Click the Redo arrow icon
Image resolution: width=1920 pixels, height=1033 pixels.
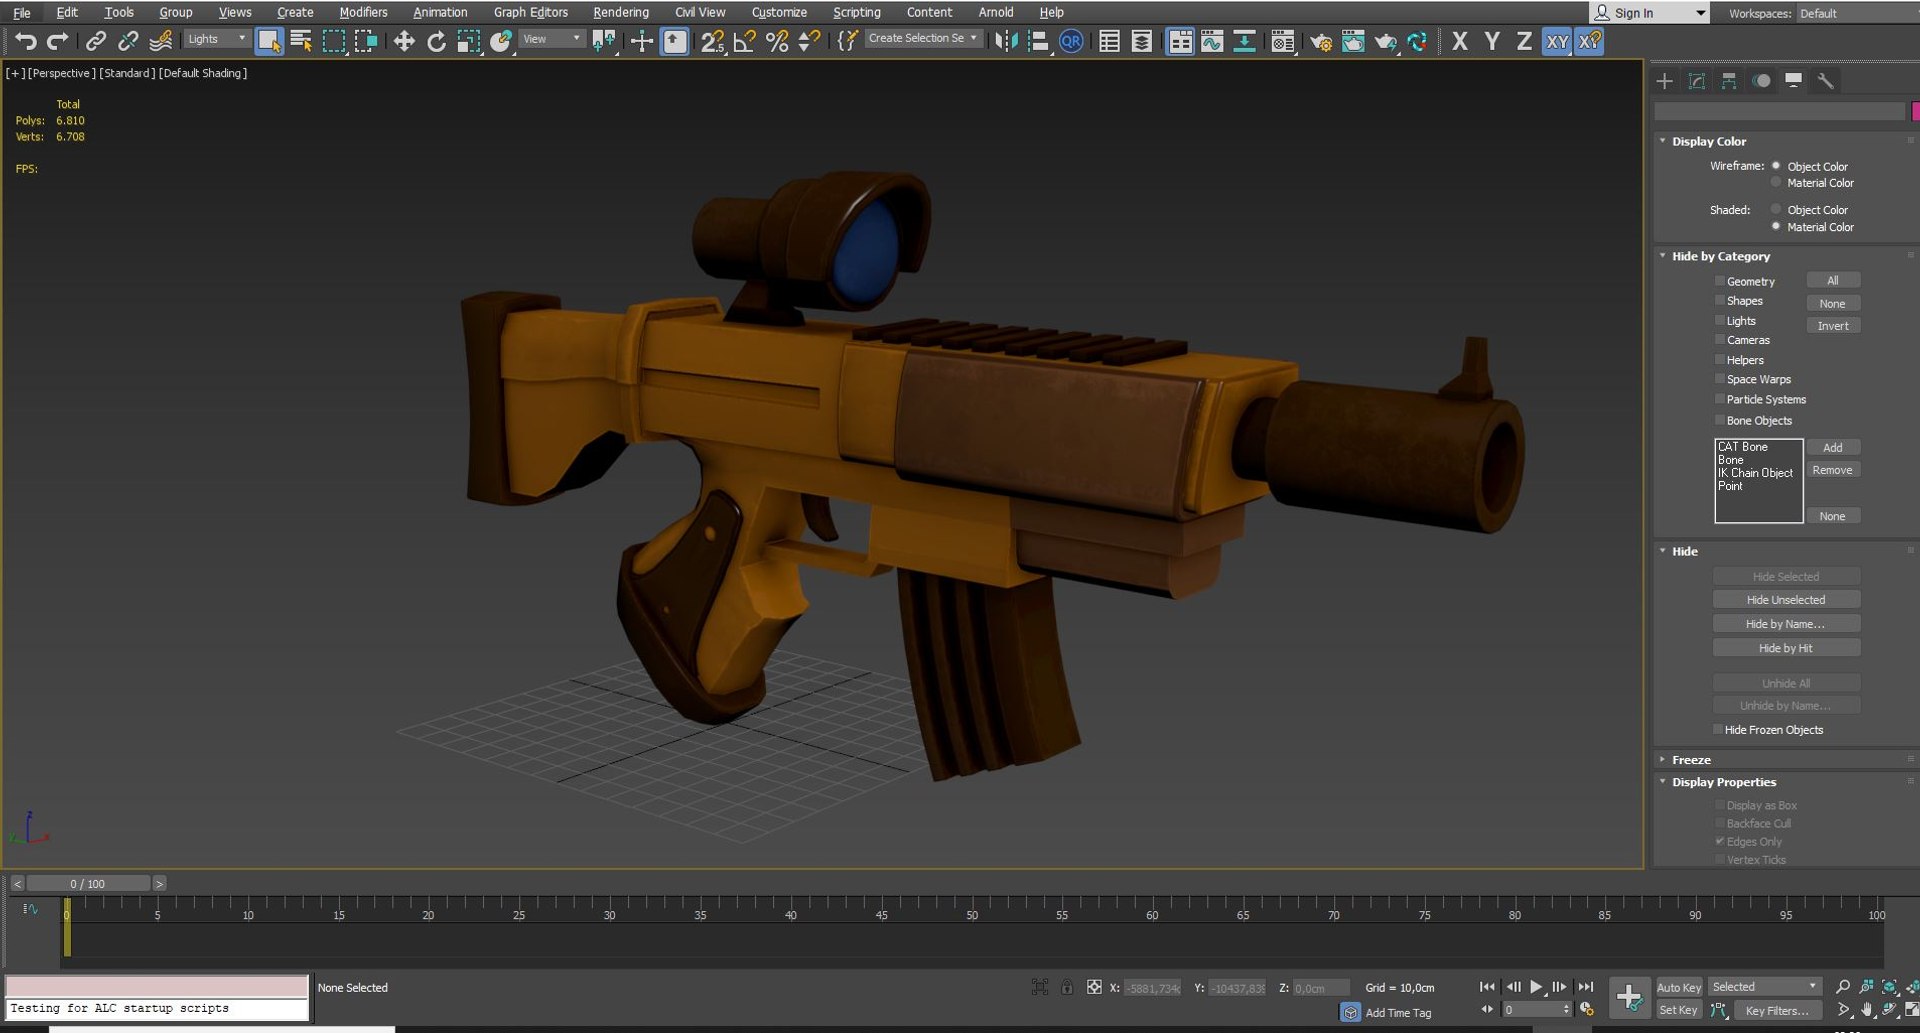58,41
